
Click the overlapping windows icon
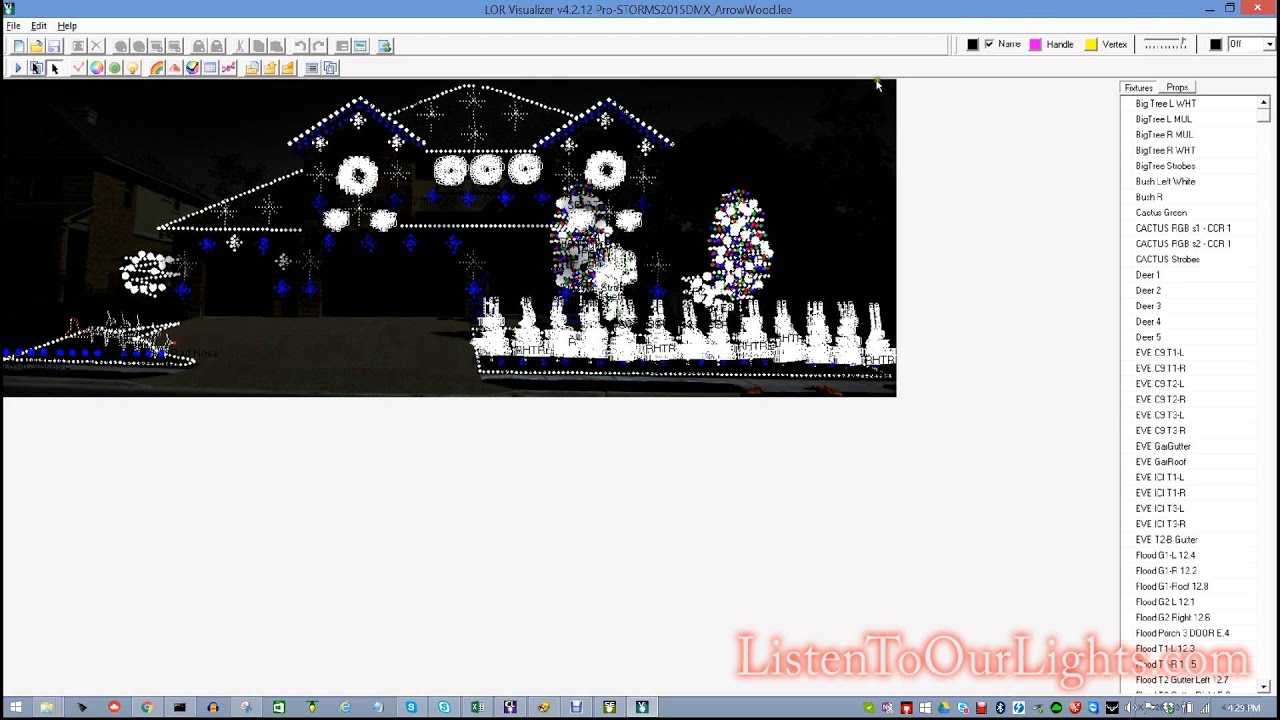click(x=331, y=68)
